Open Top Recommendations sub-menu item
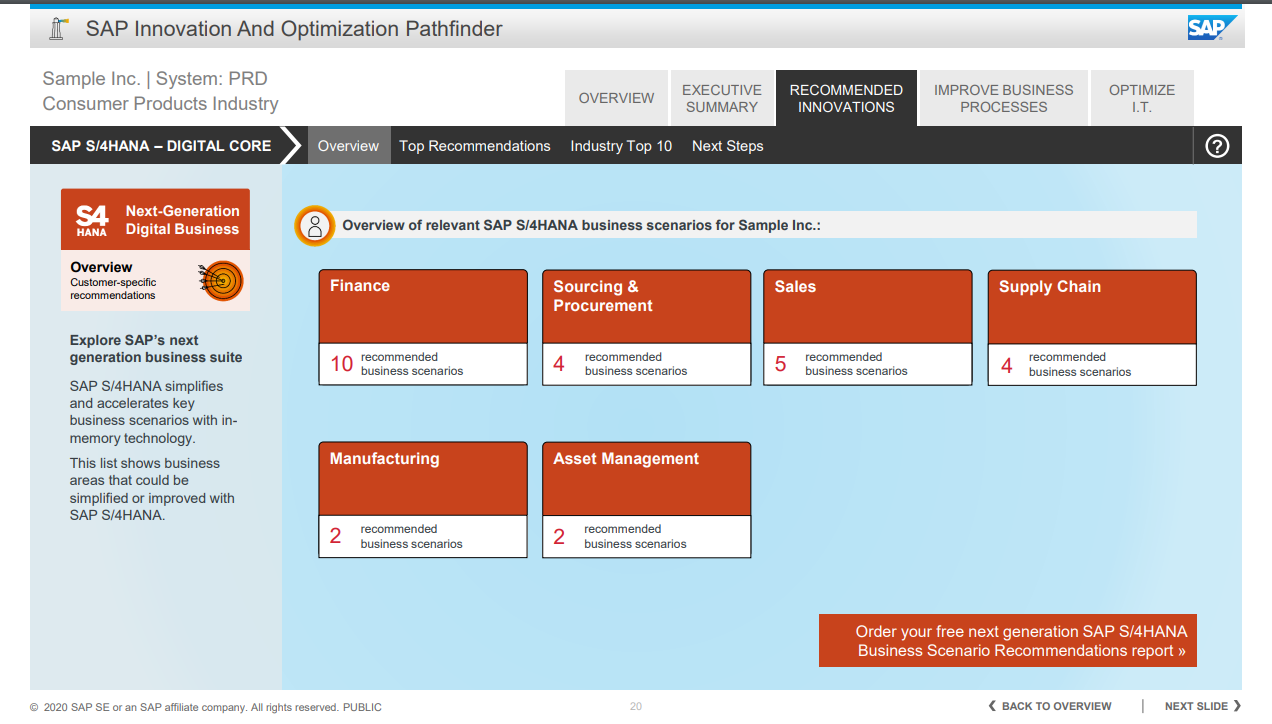This screenshot has height=724, width=1272. 475,146
